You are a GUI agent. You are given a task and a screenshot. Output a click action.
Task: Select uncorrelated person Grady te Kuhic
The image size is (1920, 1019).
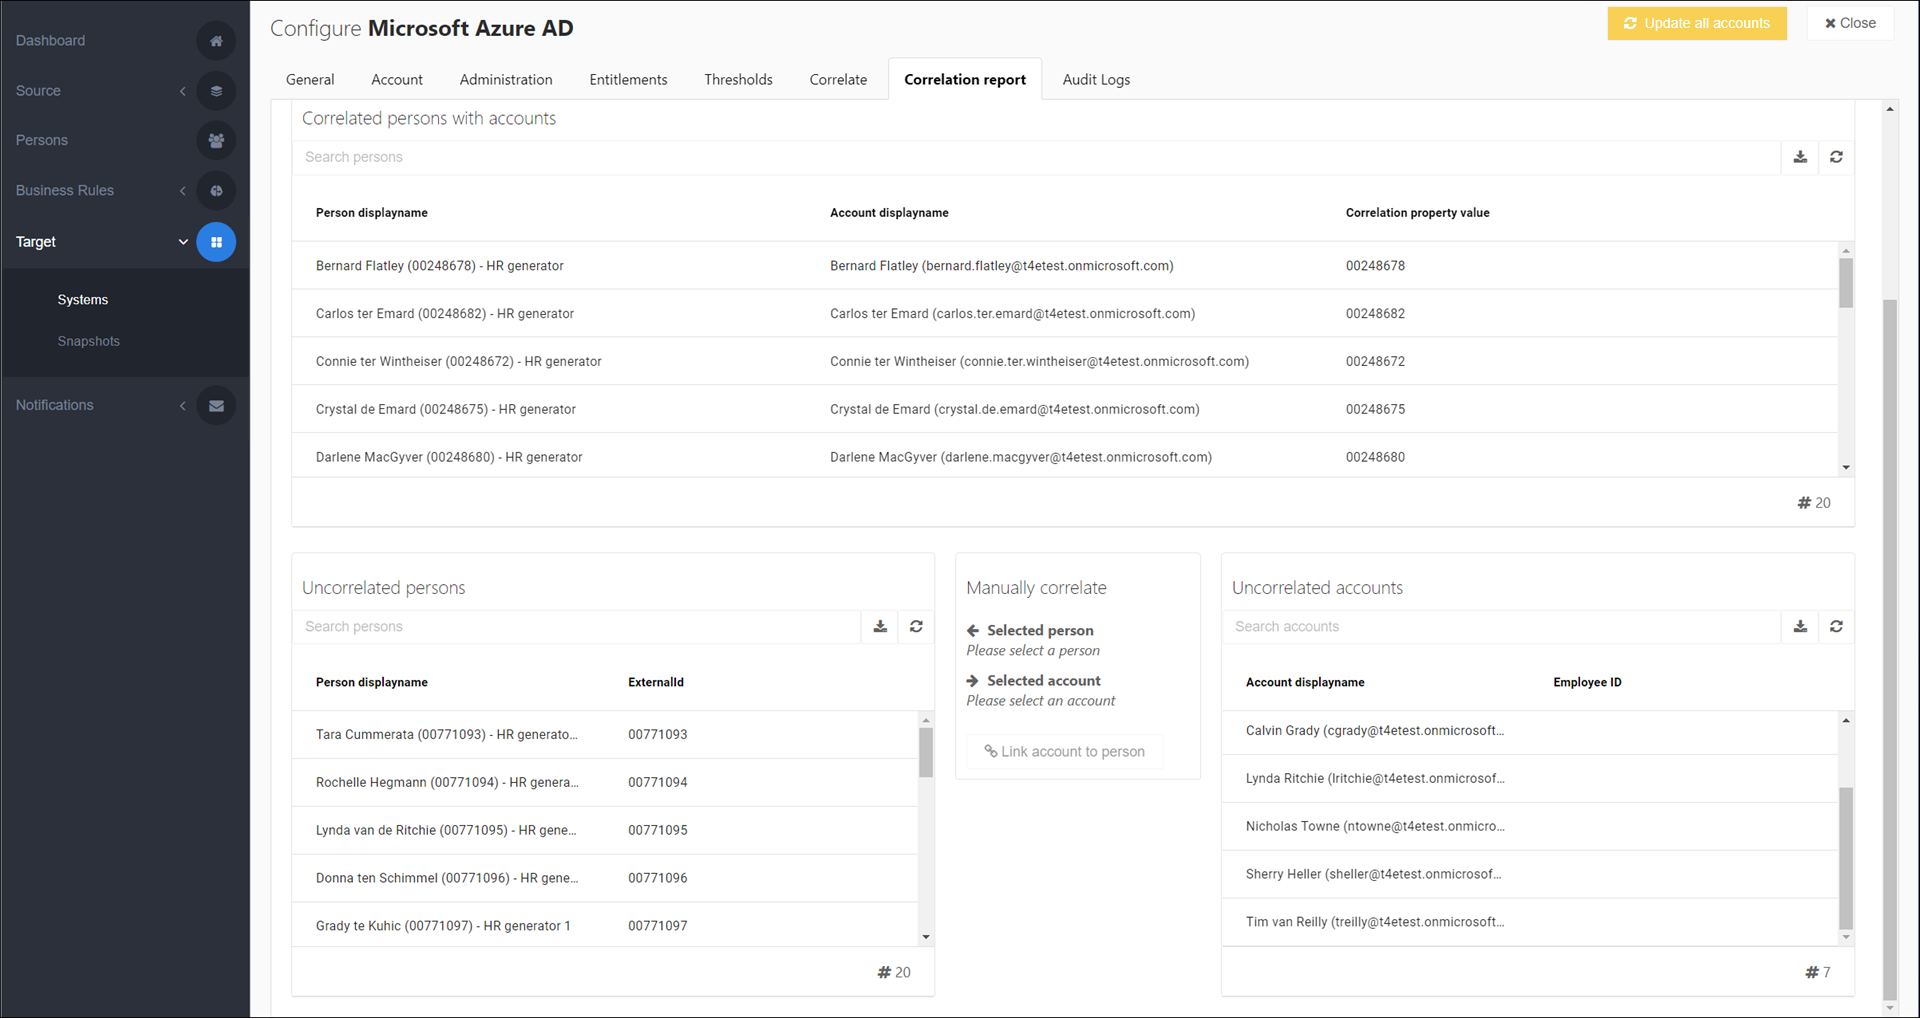click(x=605, y=925)
